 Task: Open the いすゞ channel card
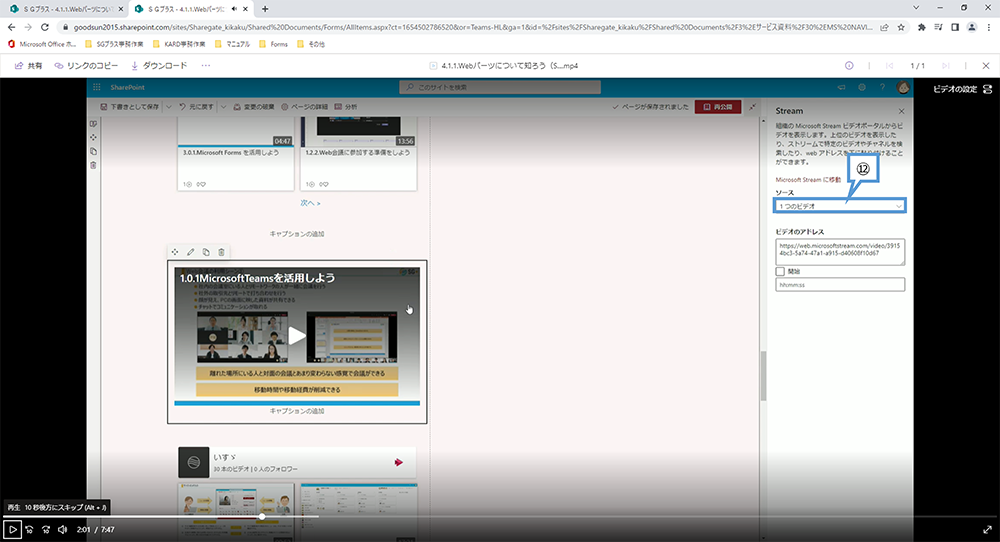coord(297,462)
